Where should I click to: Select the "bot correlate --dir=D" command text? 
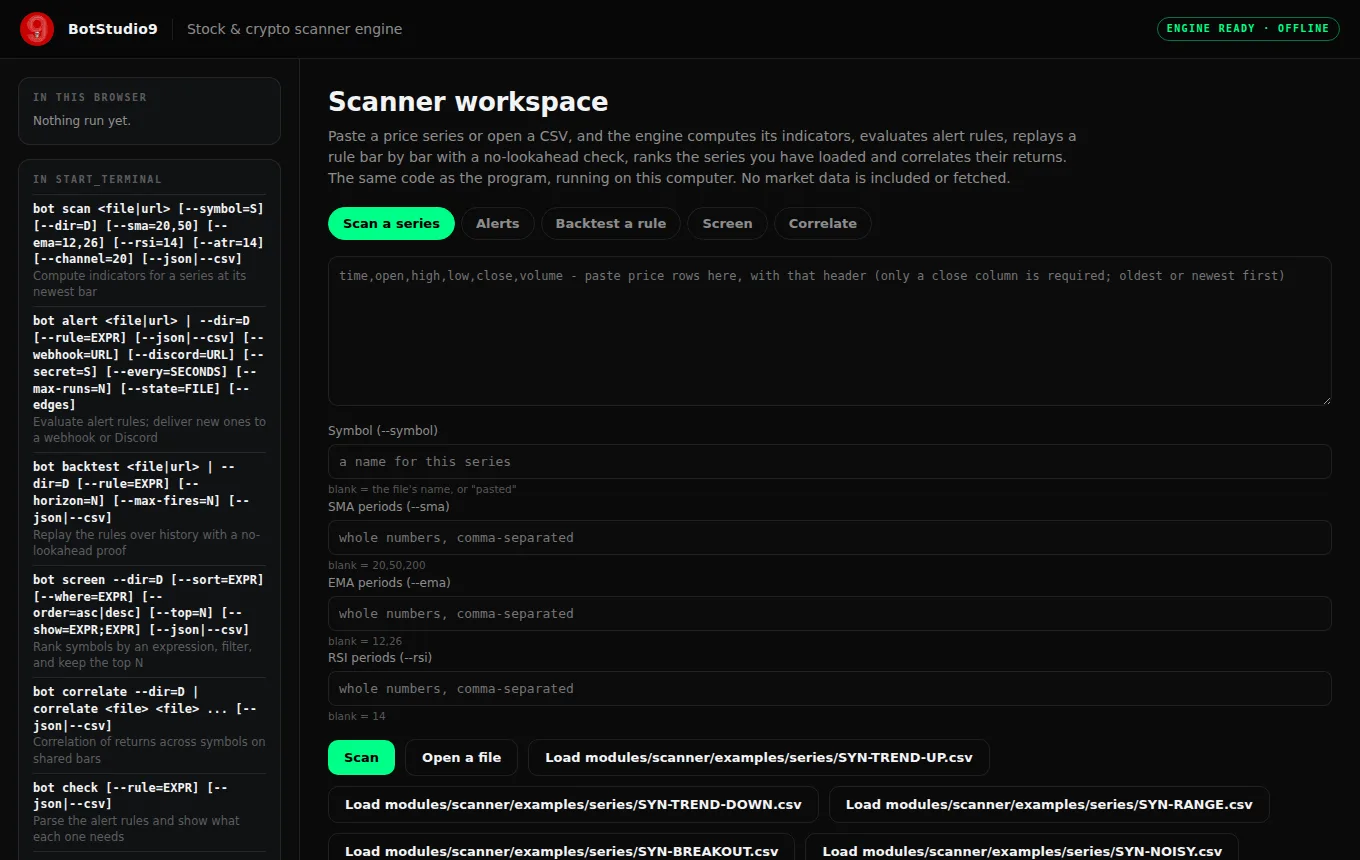point(145,708)
